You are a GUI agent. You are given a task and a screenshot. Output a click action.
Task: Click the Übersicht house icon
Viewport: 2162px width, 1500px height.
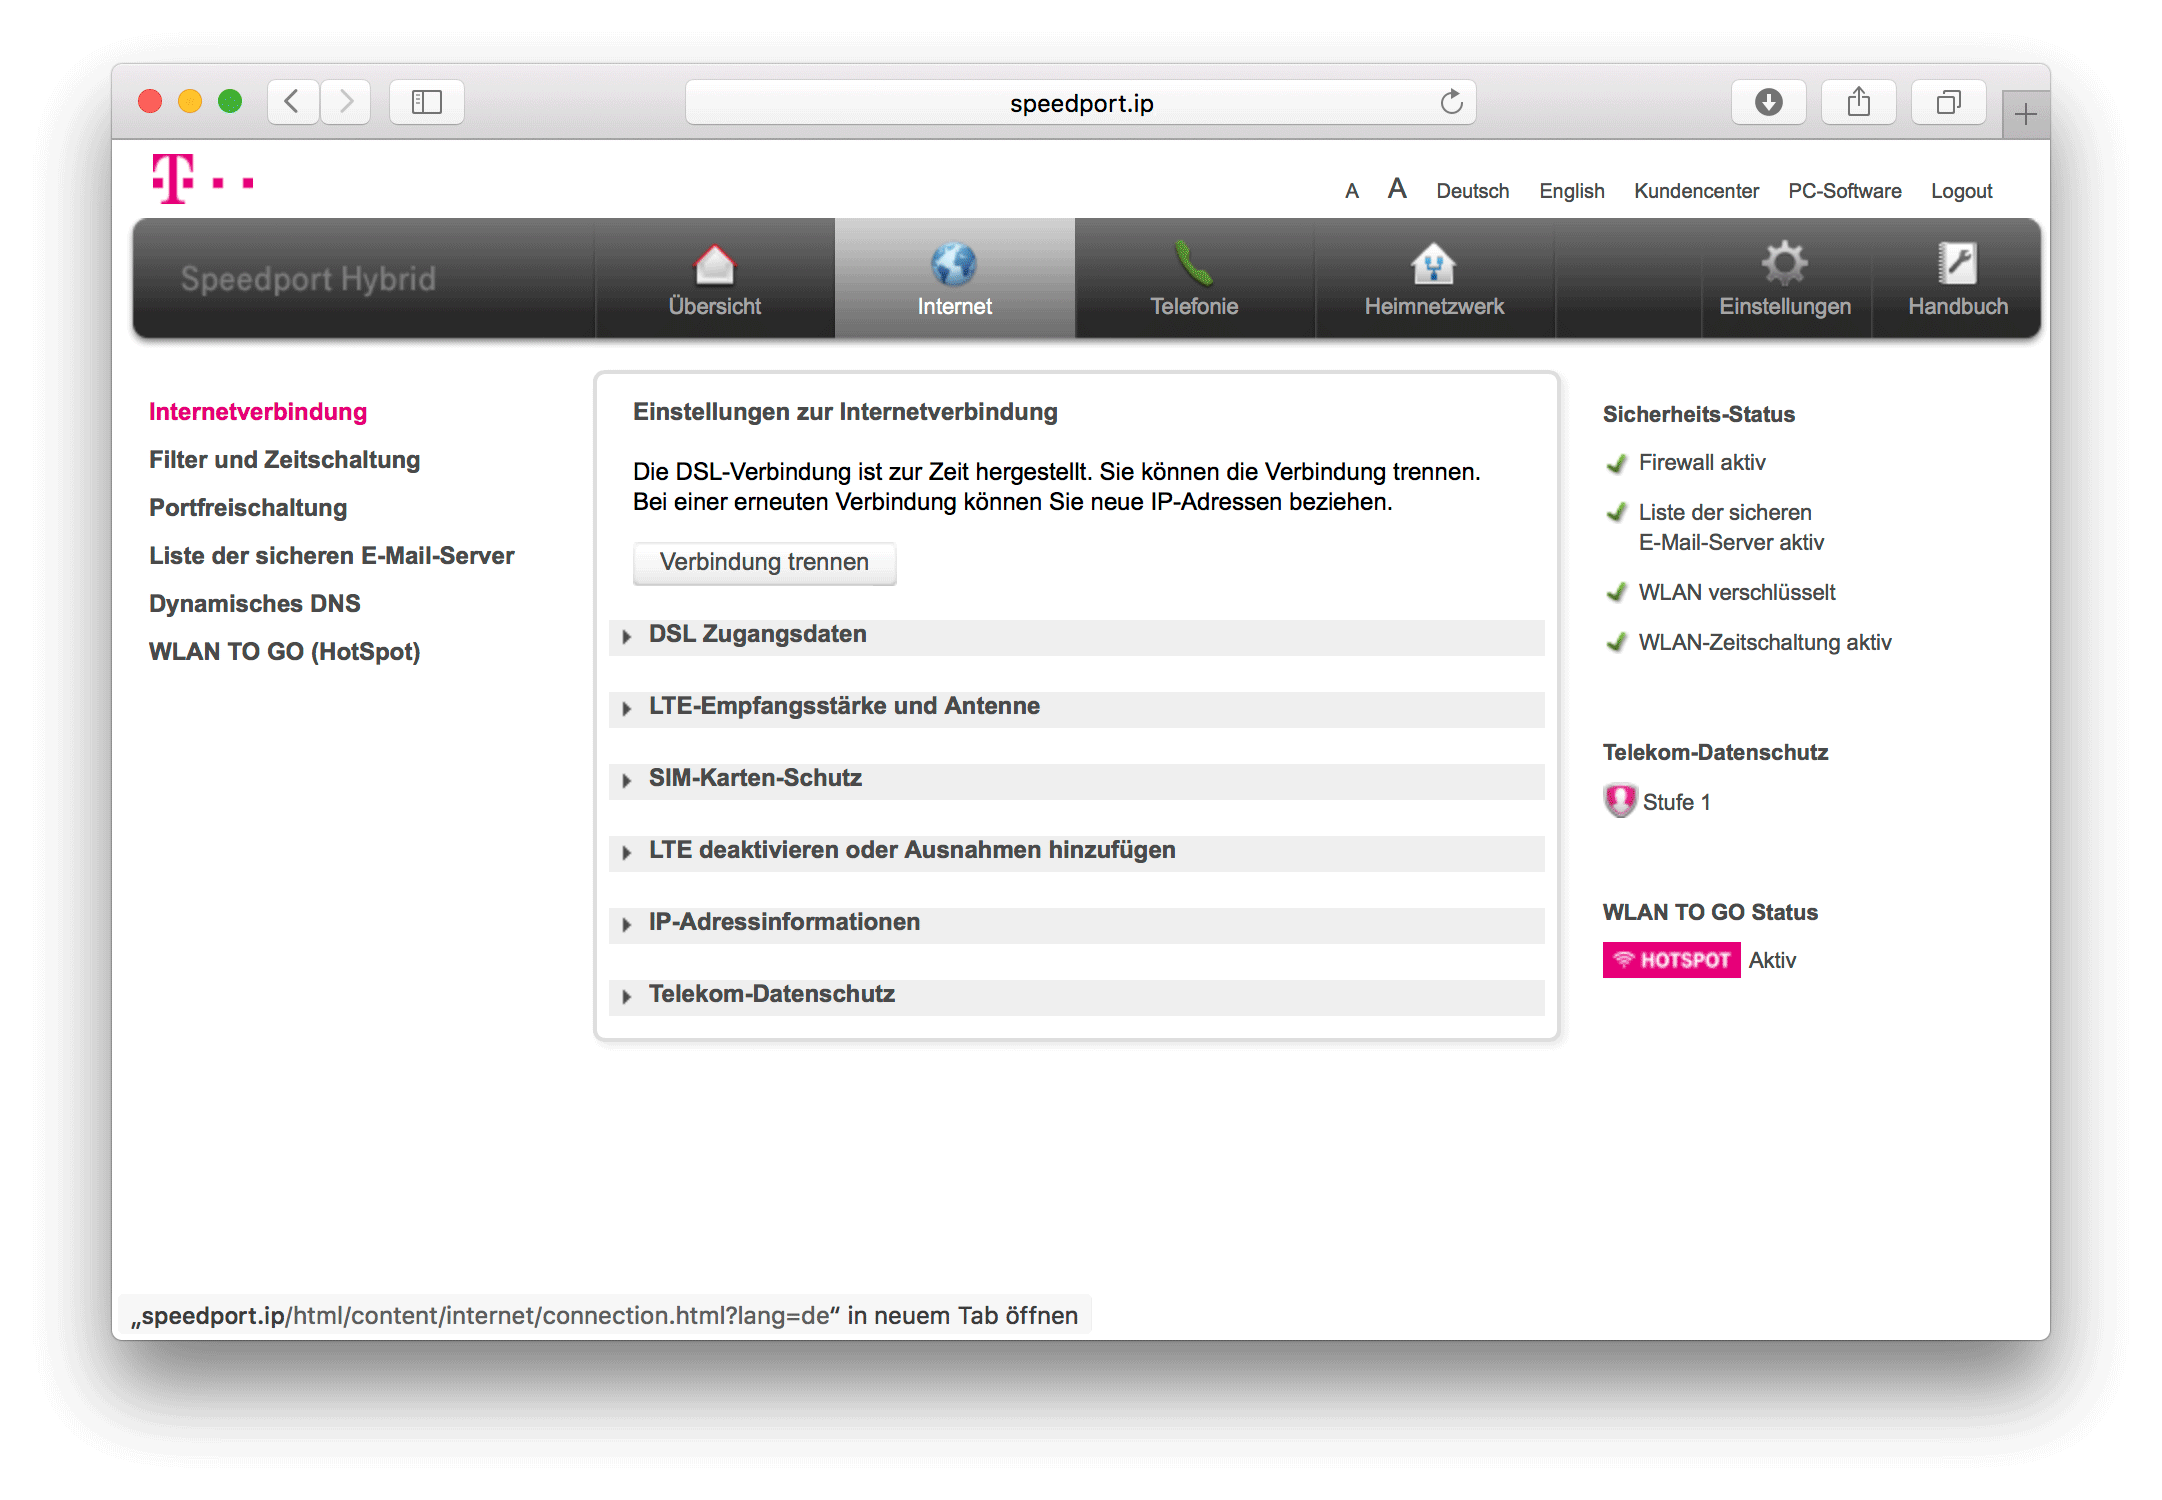click(714, 264)
